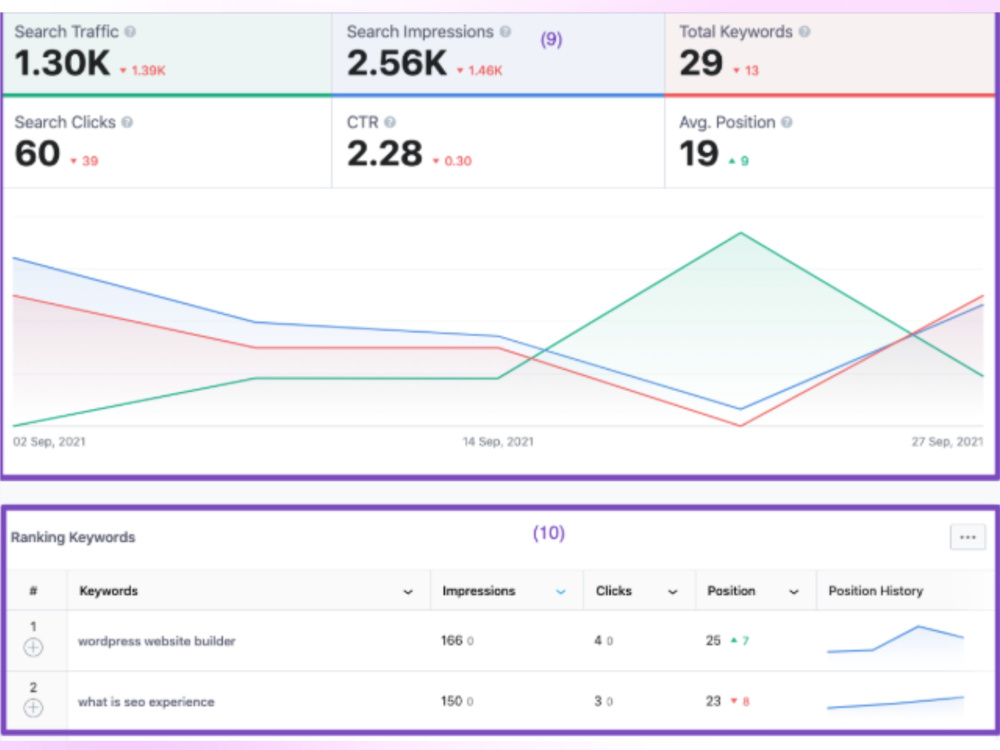Image resolution: width=1000 pixels, height=750 pixels.
Task: Select the Total Keywords stat card
Action: point(830,55)
